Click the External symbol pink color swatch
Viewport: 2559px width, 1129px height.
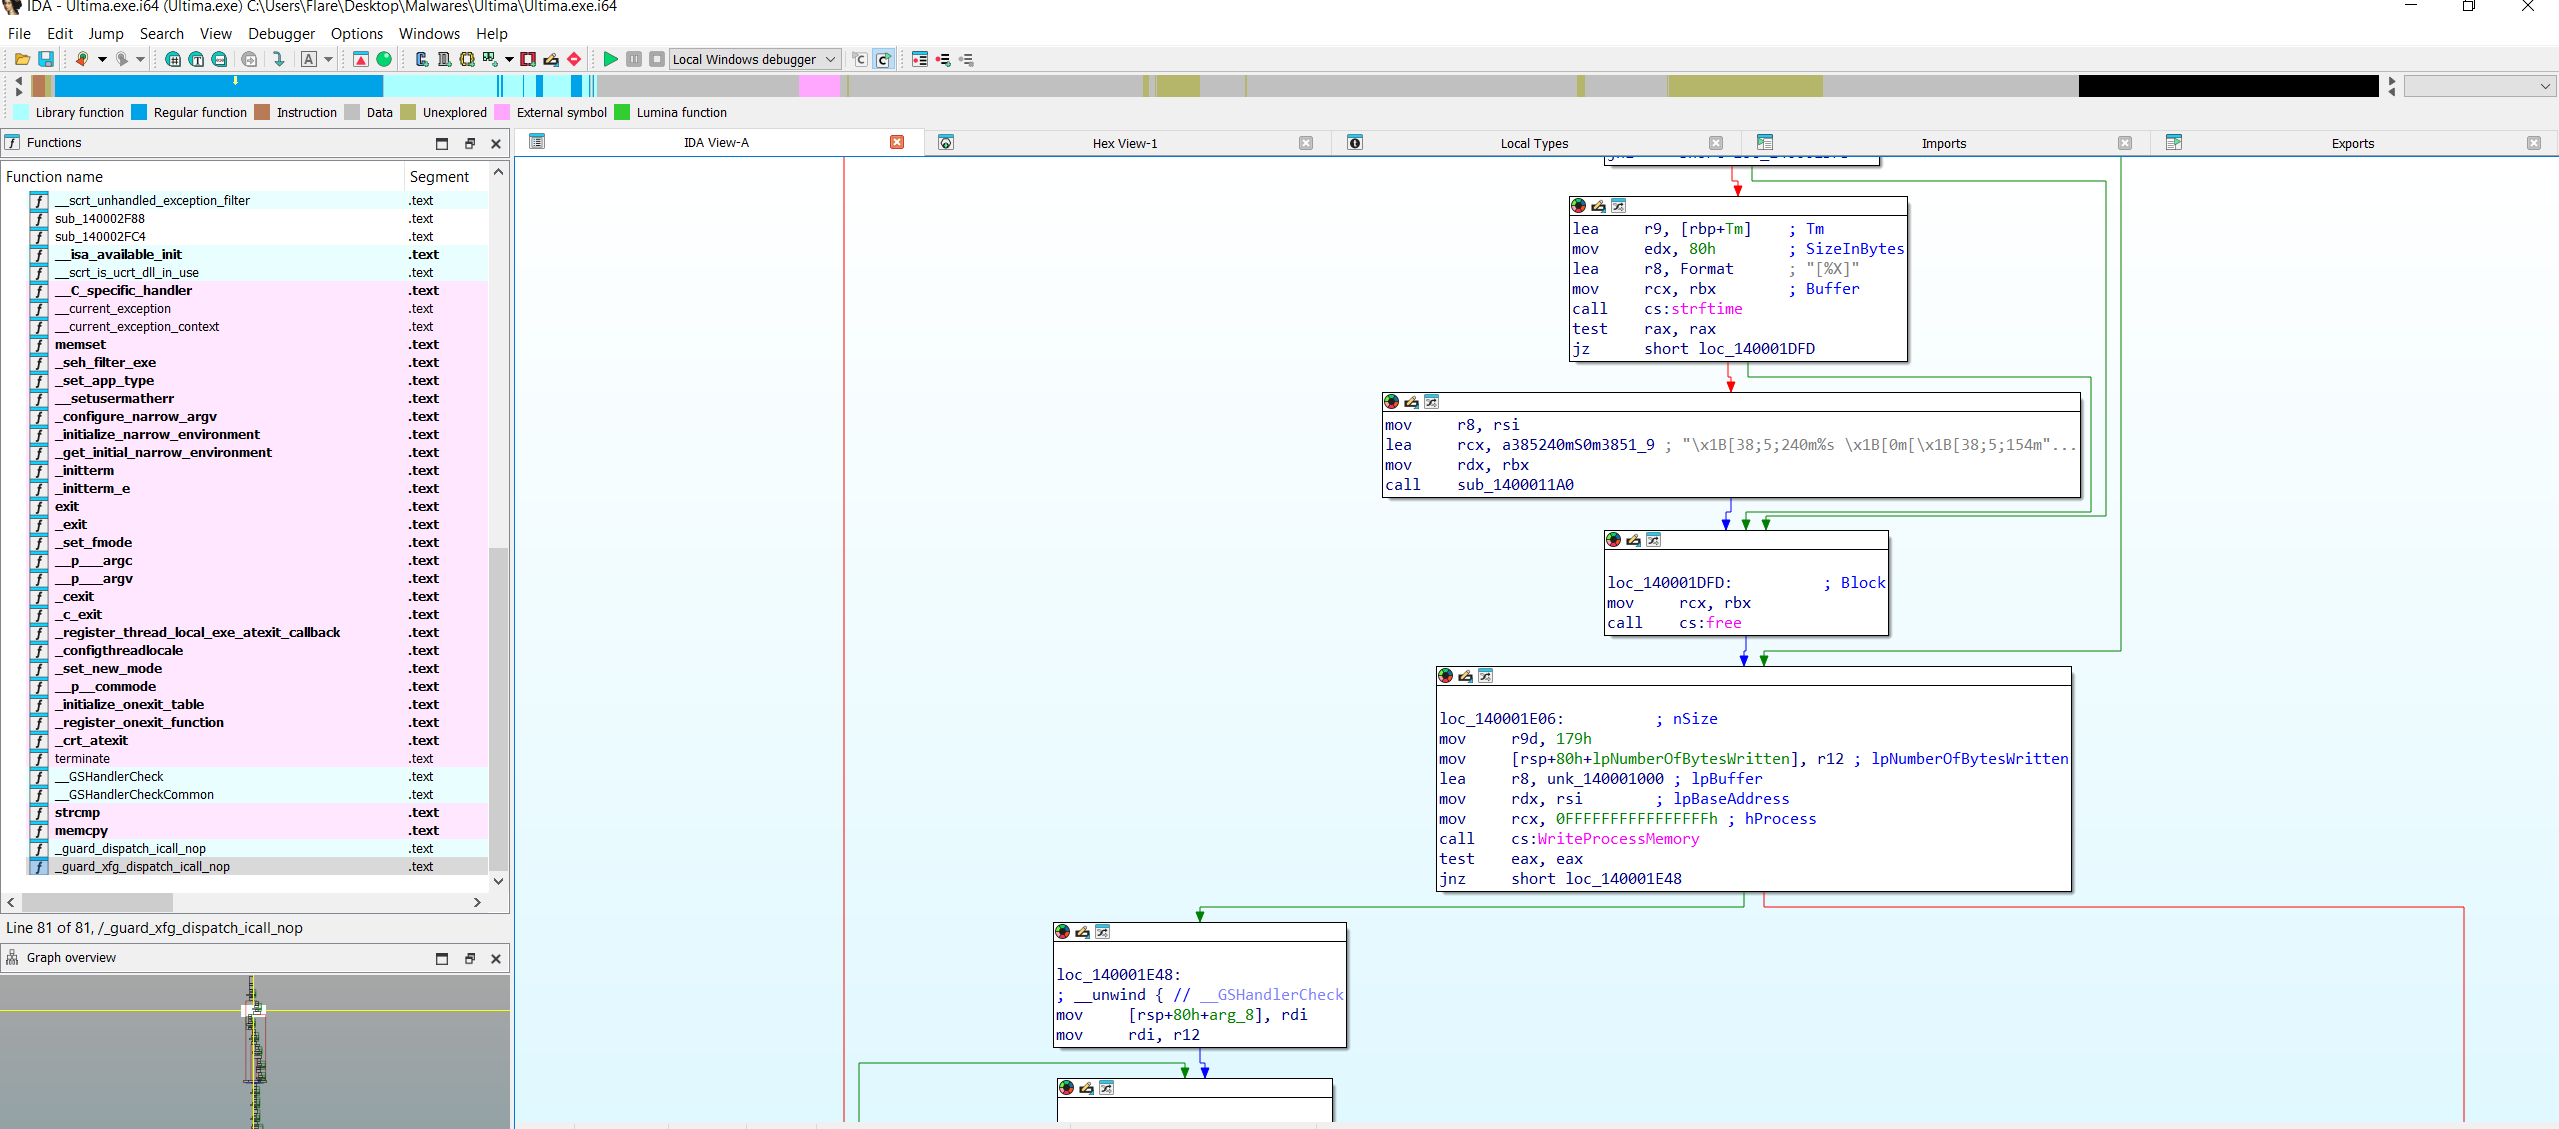pyautogui.click(x=502, y=112)
